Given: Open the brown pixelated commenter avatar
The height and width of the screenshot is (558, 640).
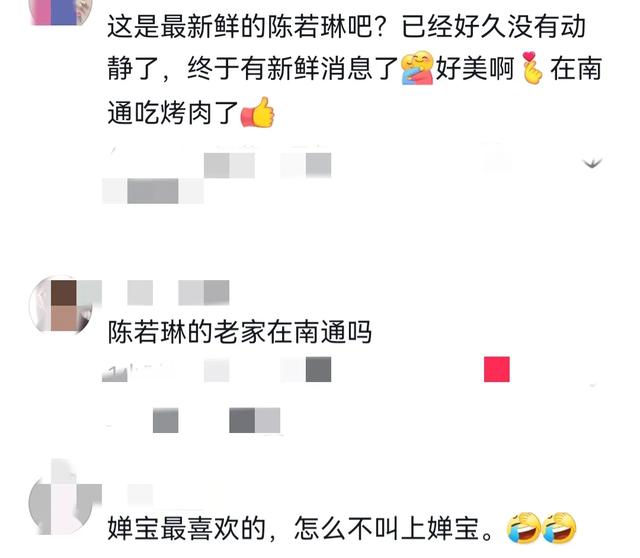Looking at the screenshot, I should click(x=61, y=305).
